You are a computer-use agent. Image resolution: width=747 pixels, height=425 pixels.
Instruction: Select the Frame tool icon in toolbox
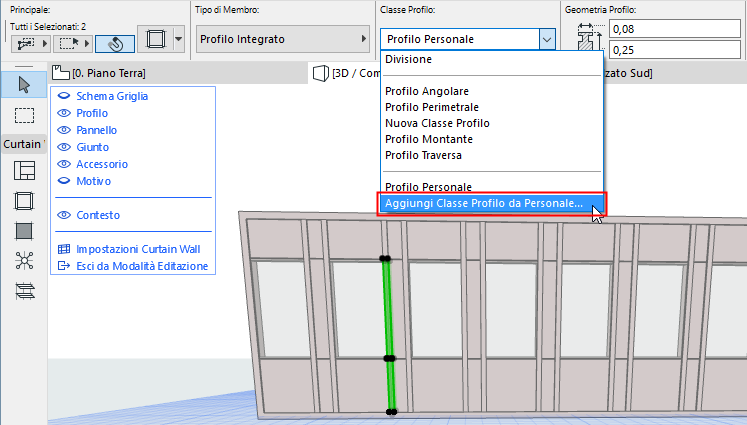coord(24,201)
